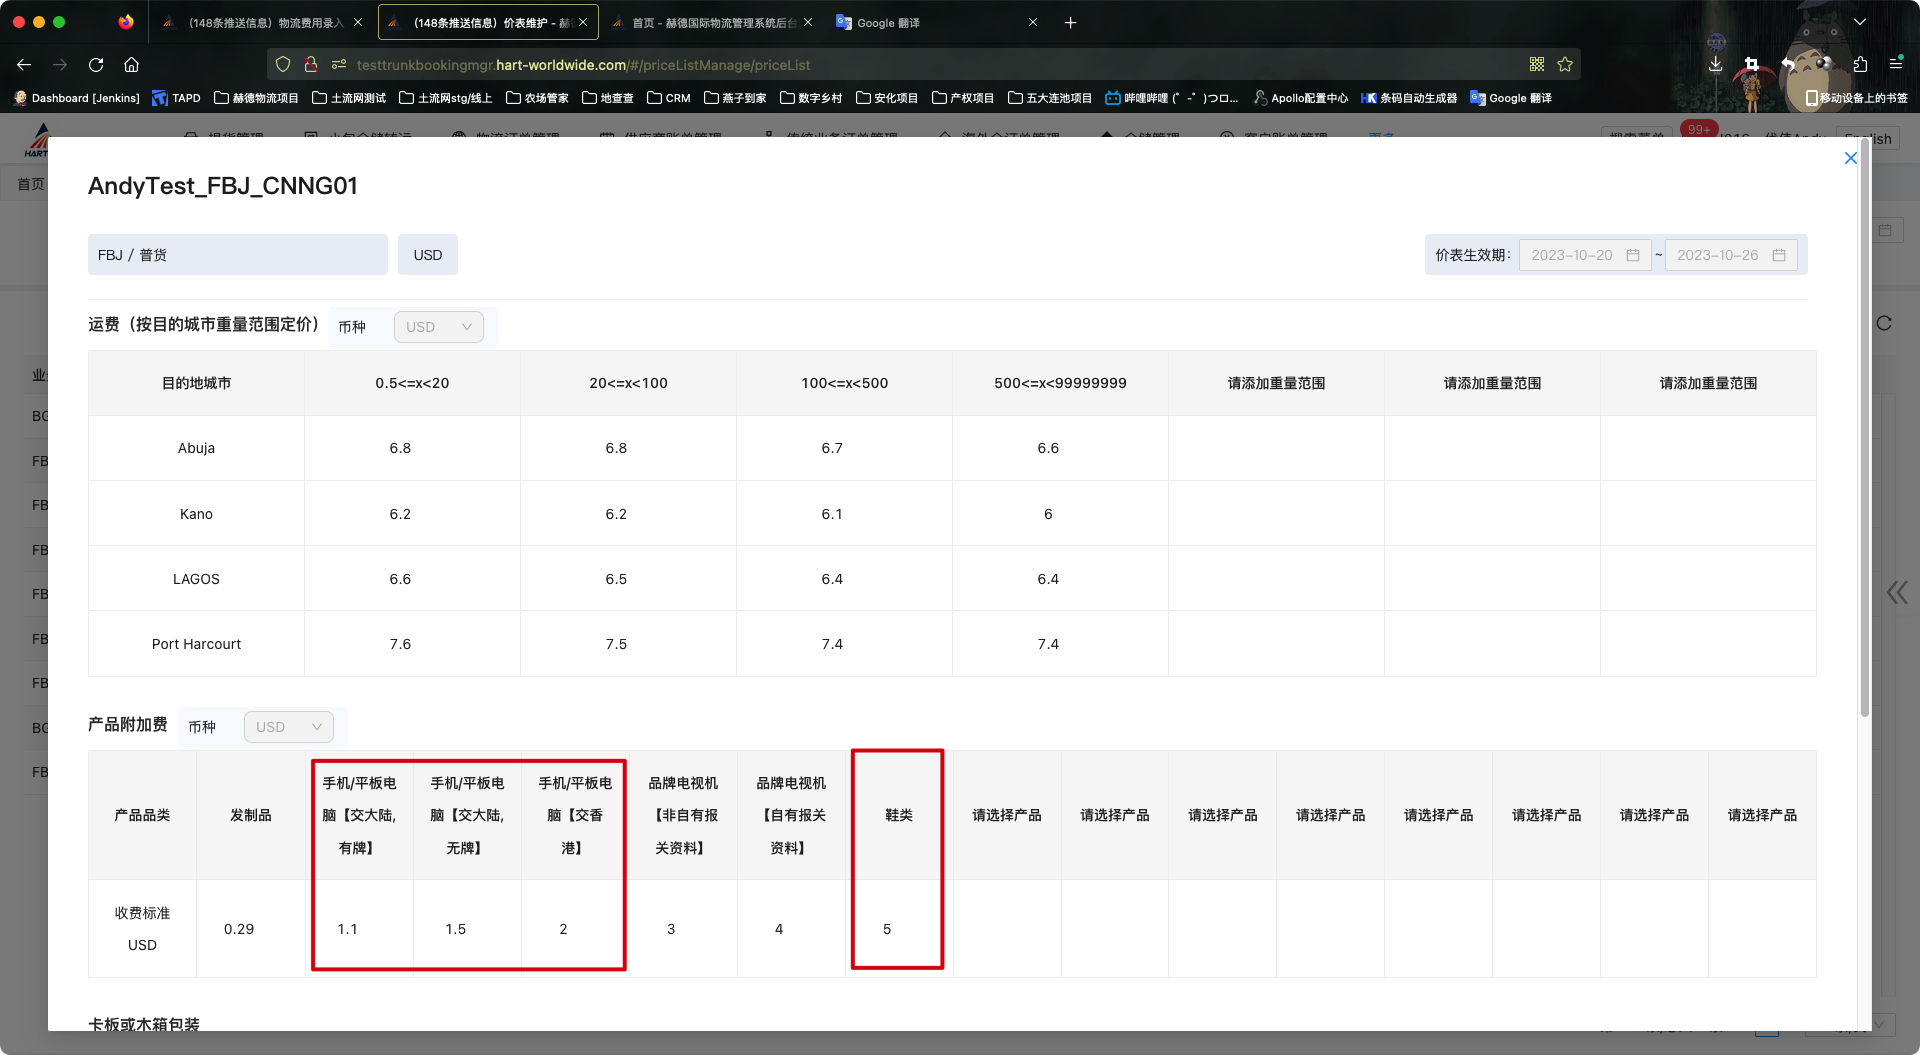Viewport: 1920px width, 1055px height.
Task: Click the back navigation arrow
Action: pos(24,65)
